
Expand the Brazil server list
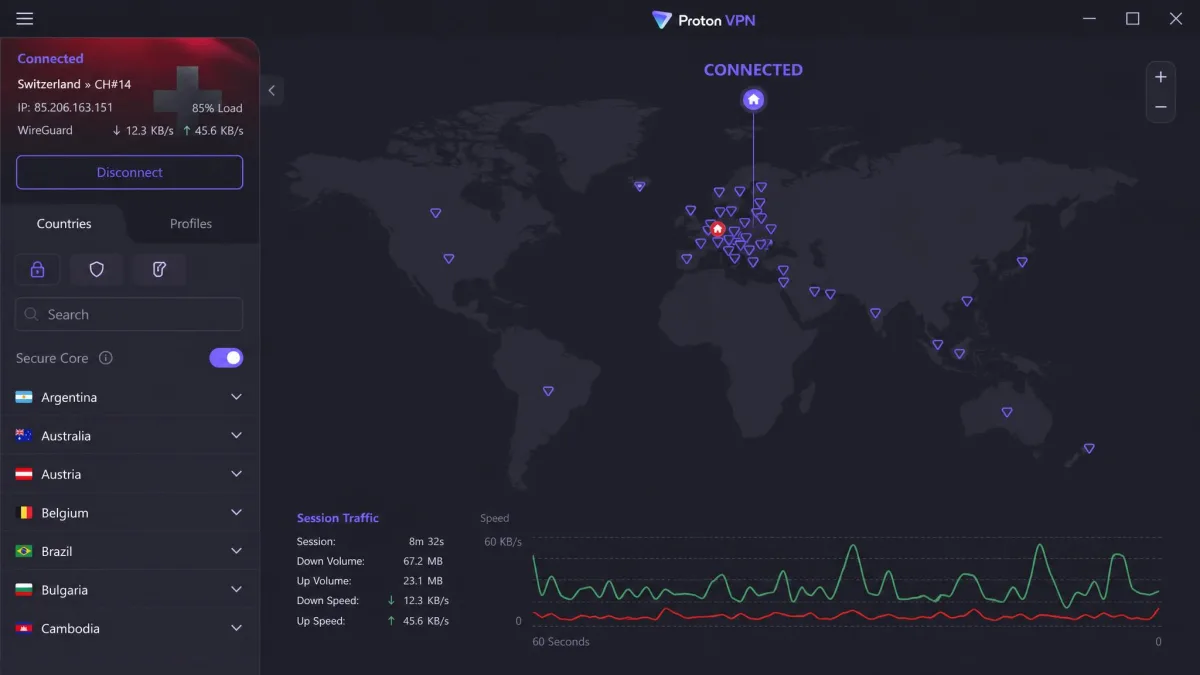236,551
